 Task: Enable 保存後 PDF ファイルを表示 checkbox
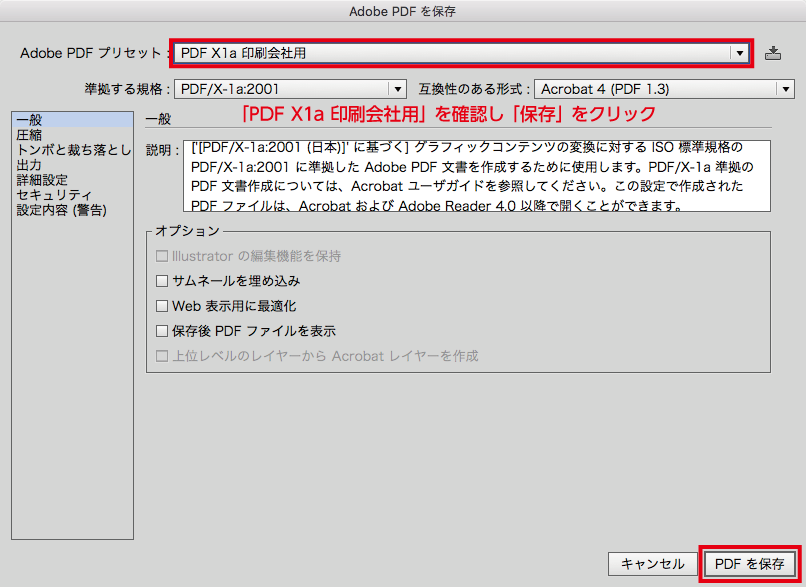tap(162, 331)
